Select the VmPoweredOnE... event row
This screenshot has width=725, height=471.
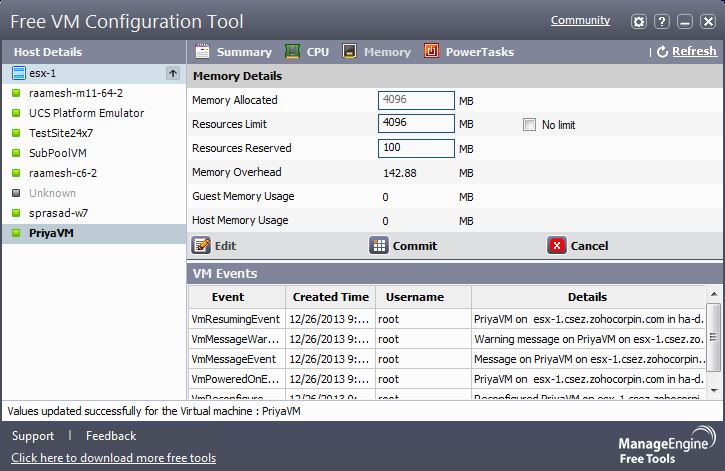tap(447, 379)
